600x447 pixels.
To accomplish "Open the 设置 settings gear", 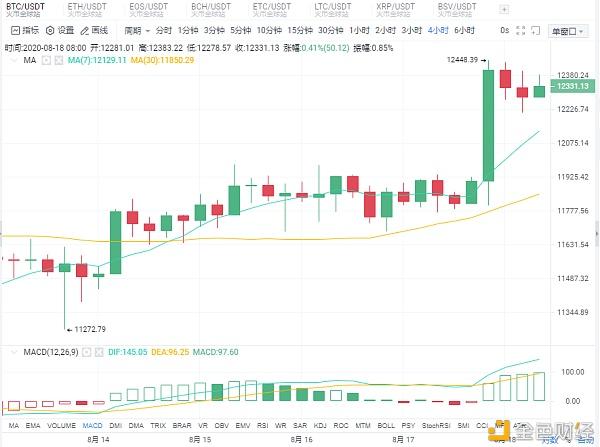I will pos(60,30).
